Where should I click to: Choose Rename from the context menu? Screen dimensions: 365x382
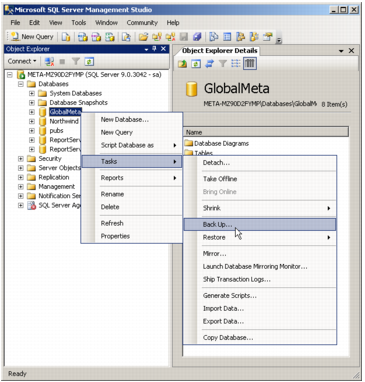[x=132, y=194]
